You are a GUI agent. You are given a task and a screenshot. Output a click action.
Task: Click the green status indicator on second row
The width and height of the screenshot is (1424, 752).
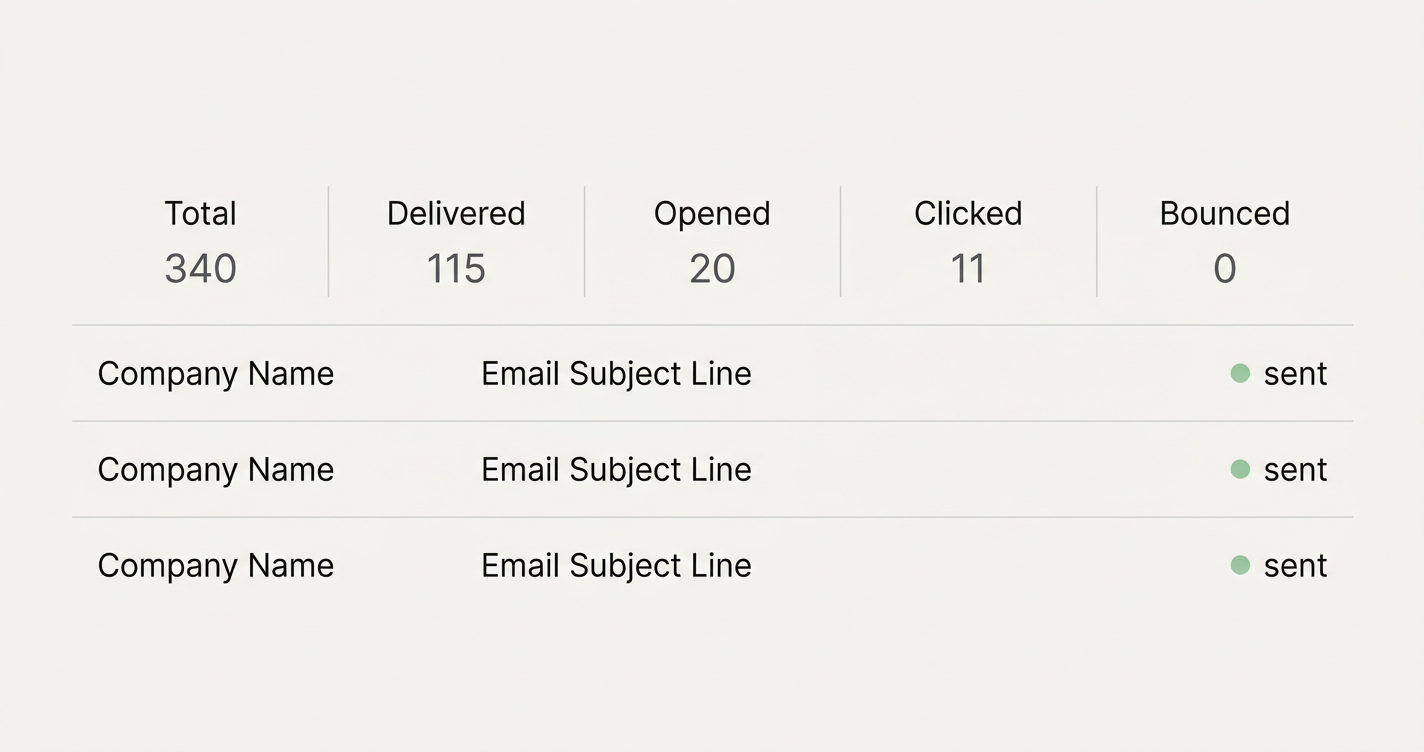pos(1240,468)
